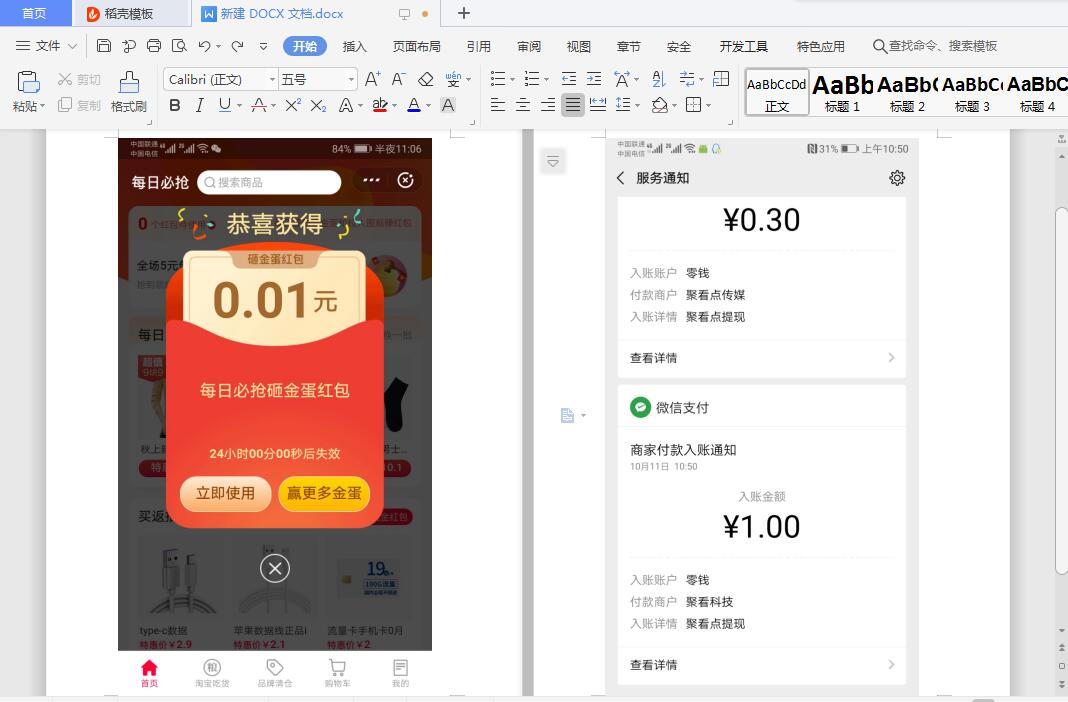Add new document tab with plus
Viewport: 1068px width, 702px height.
pos(464,13)
